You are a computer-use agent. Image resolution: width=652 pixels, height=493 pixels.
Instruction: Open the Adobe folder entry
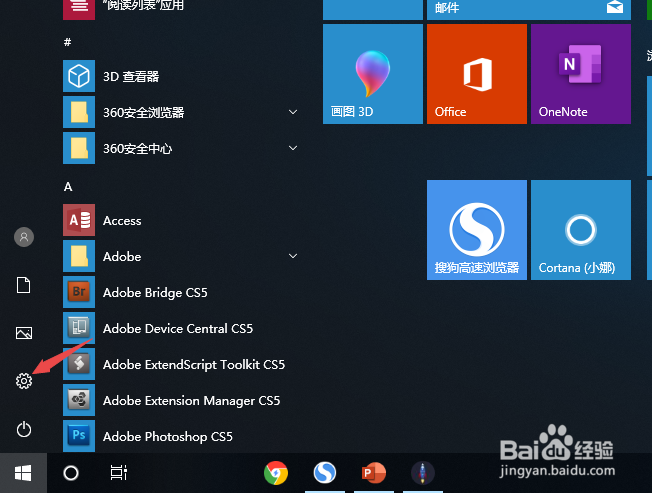tap(181, 256)
